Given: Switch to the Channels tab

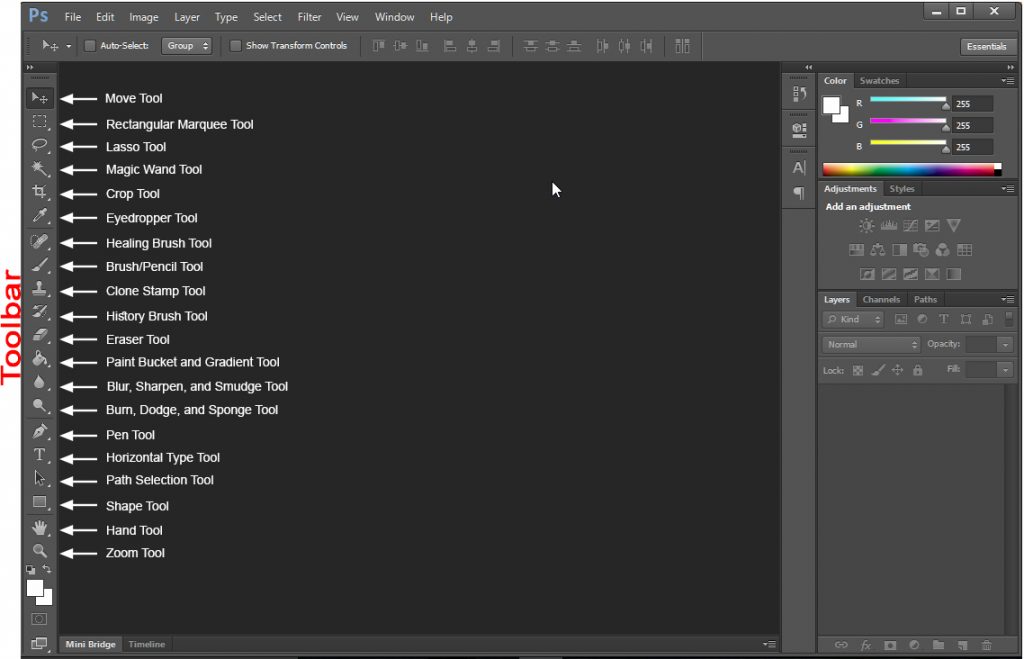Looking at the screenshot, I should pyautogui.click(x=881, y=299).
